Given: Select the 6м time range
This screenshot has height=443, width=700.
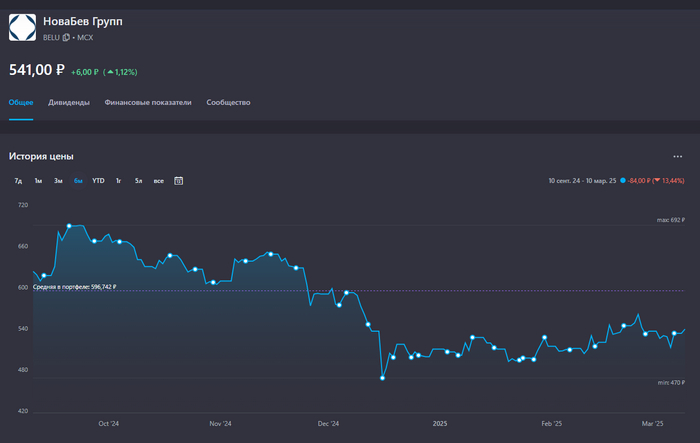Looking at the screenshot, I should tap(78, 181).
